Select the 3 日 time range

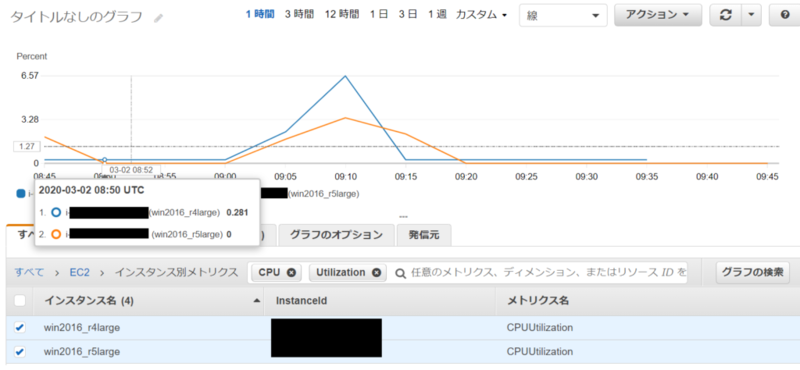pyautogui.click(x=408, y=15)
